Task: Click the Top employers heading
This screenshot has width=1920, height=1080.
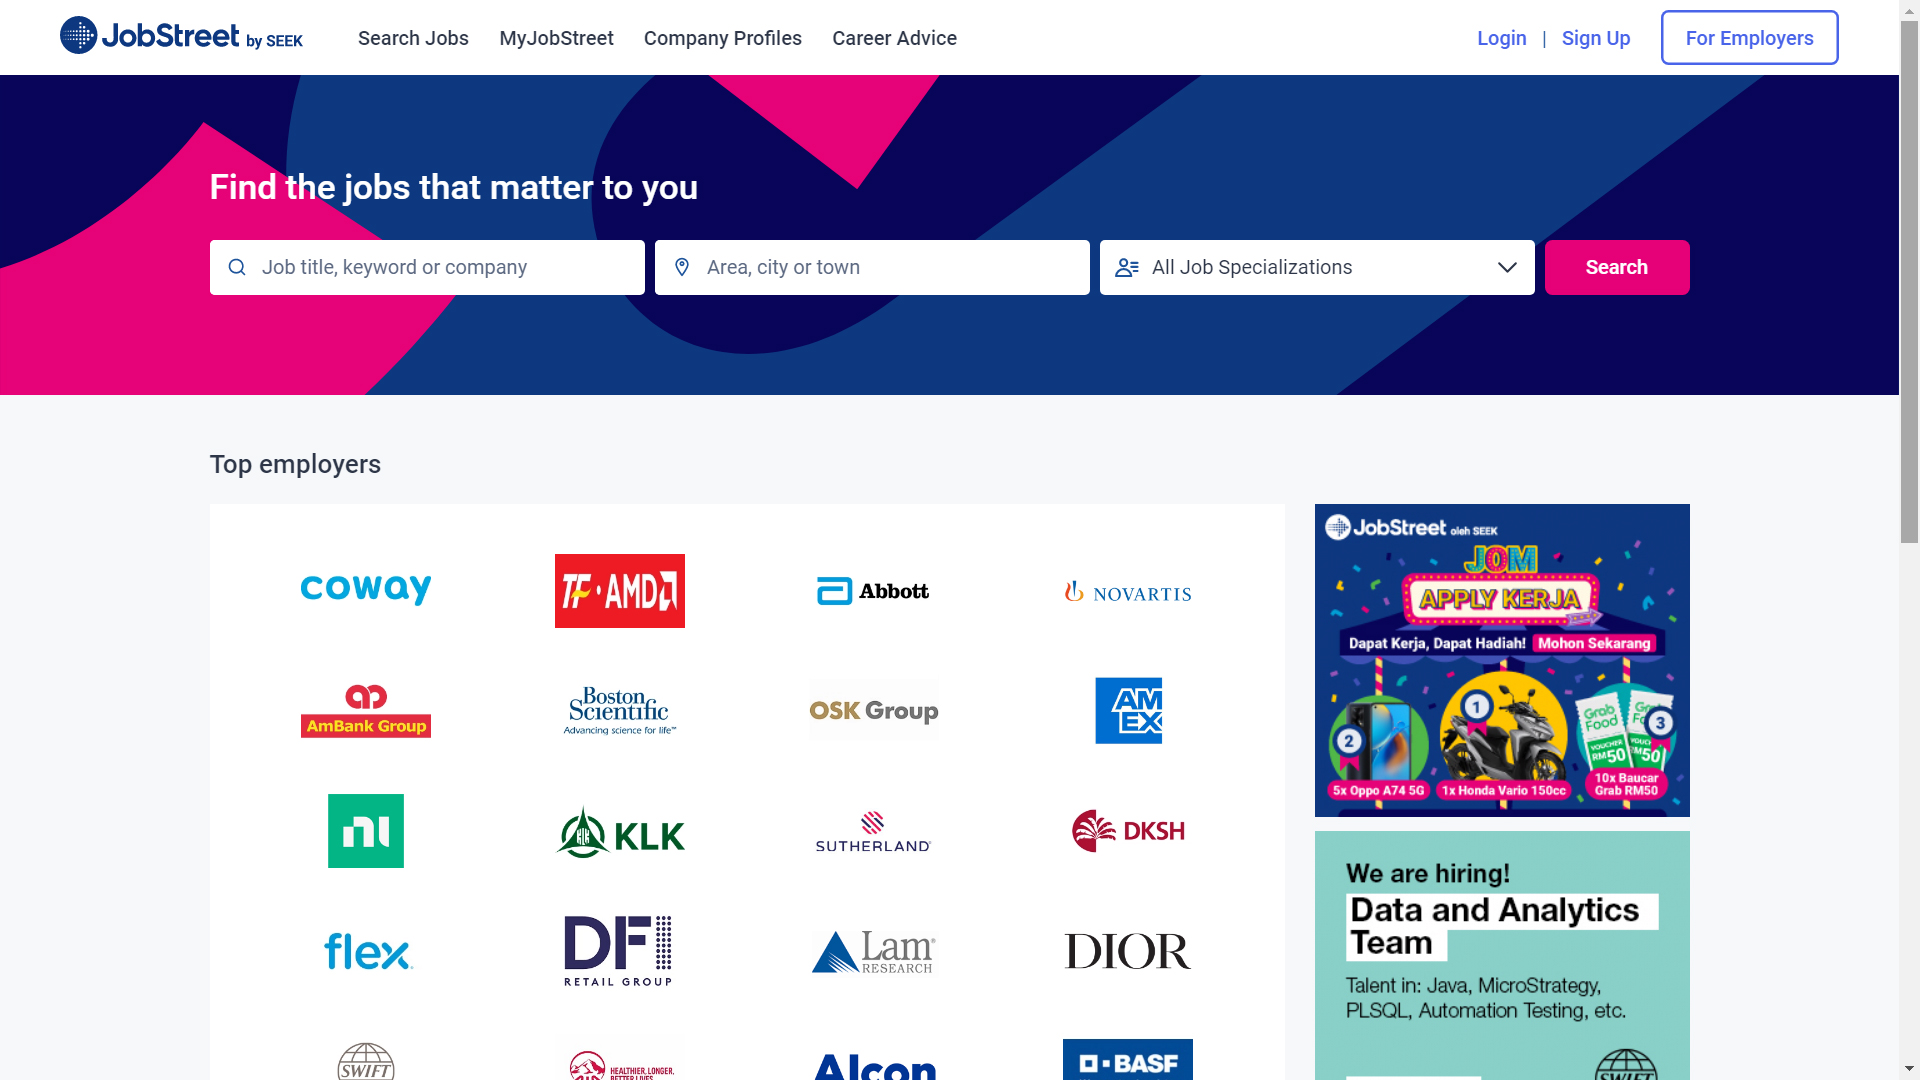Action: coord(295,464)
